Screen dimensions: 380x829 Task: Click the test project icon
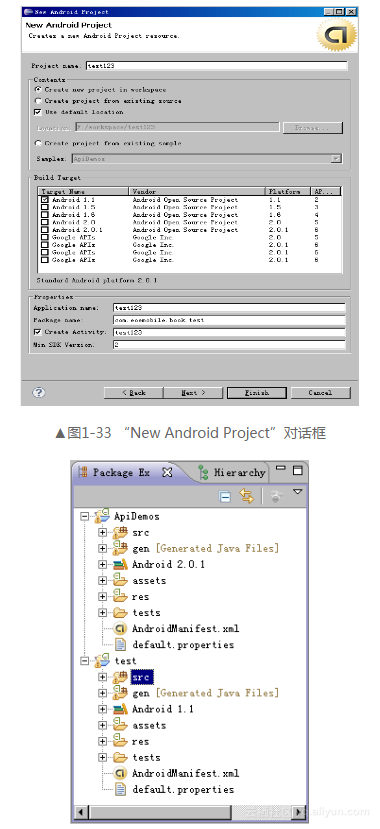[x=101, y=661]
